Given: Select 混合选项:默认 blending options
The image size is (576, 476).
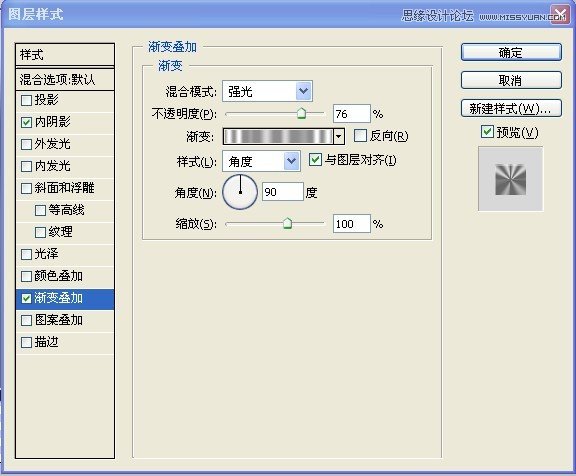Looking at the screenshot, I should pos(65,79).
